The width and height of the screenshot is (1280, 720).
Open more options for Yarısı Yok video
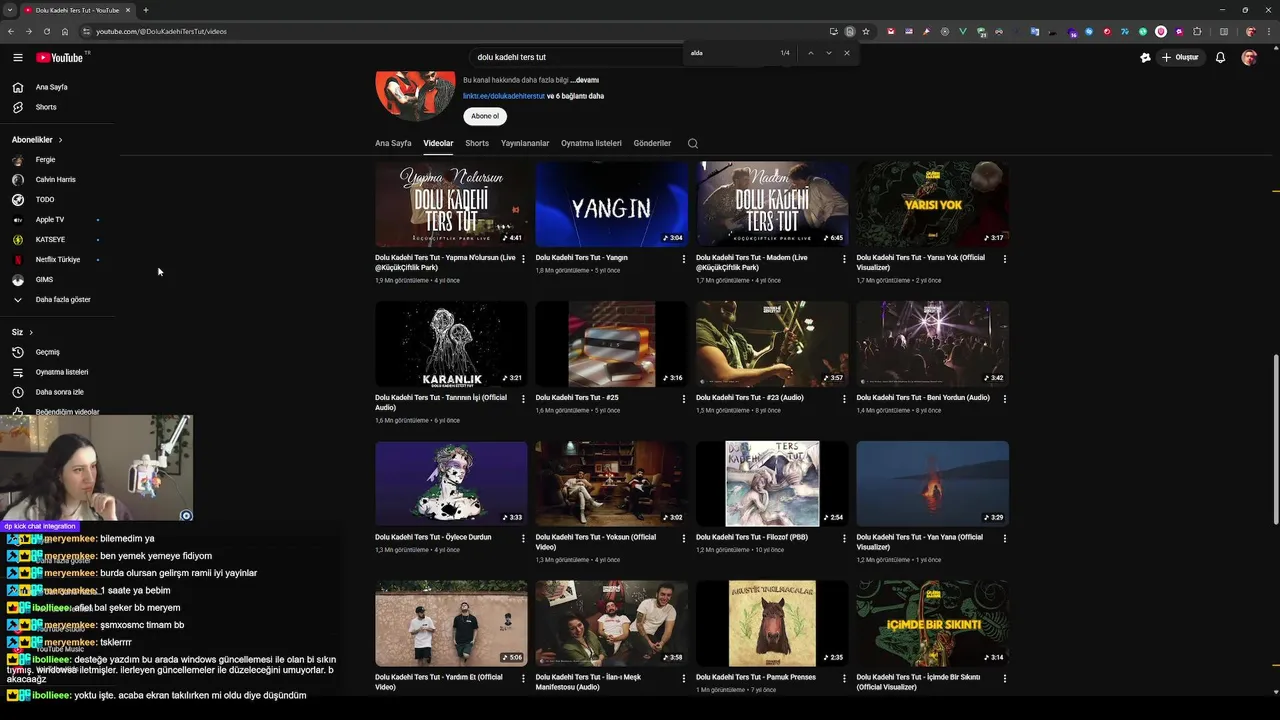[1005, 259]
